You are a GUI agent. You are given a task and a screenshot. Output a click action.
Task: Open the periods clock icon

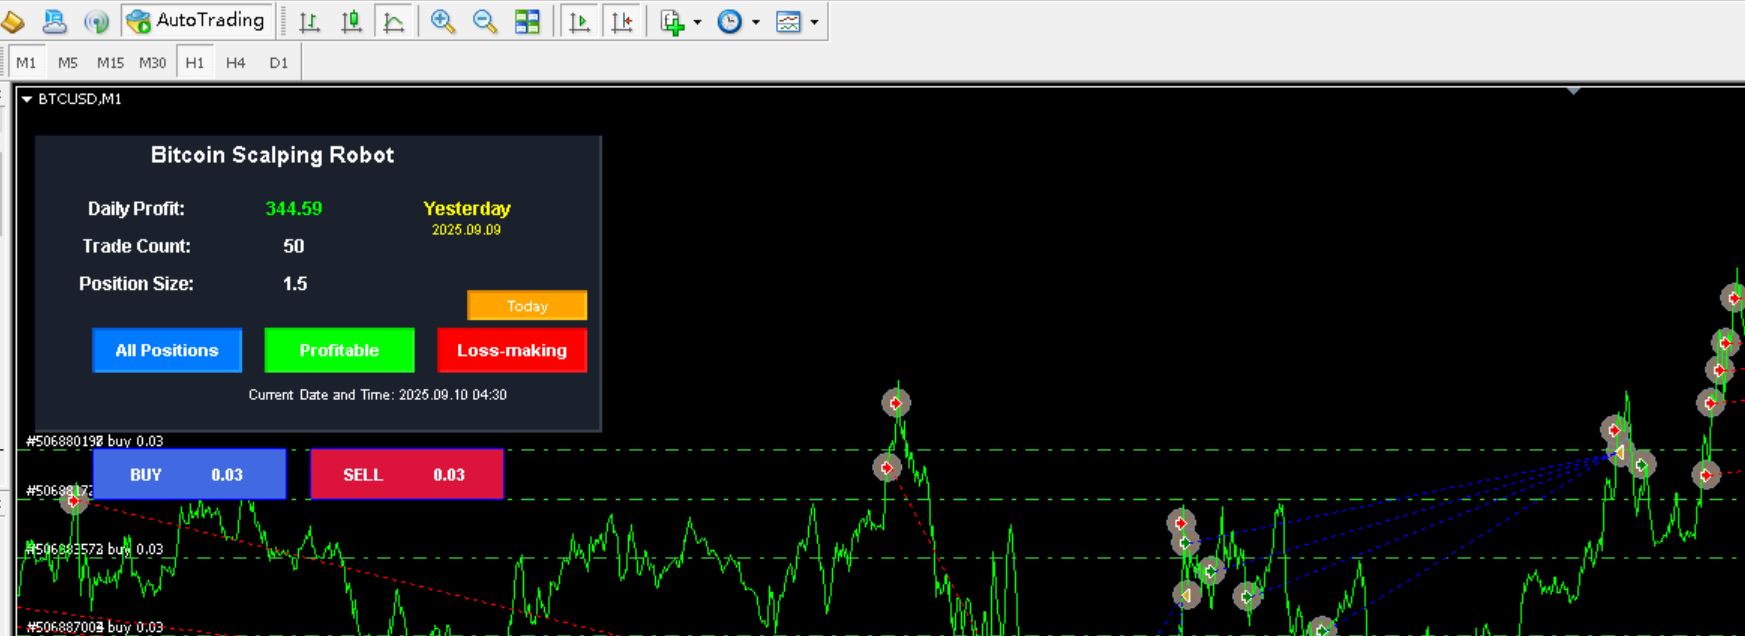[730, 21]
